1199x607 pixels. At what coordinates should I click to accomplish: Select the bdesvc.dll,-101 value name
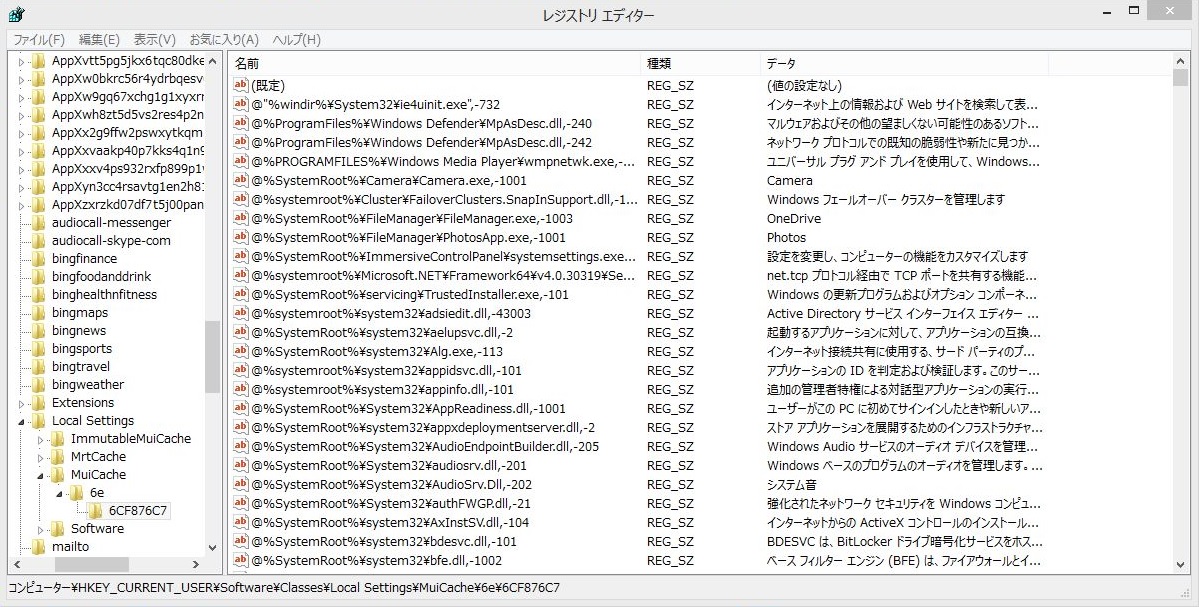(x=384, y=541)
